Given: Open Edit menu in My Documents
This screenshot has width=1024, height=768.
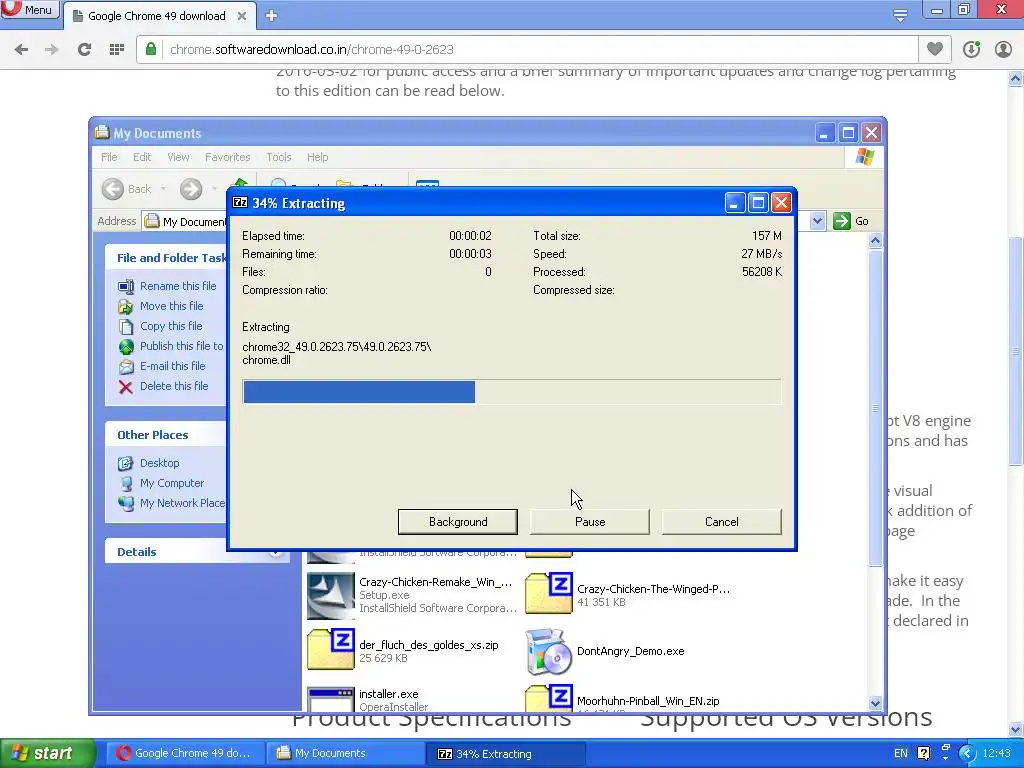Looking at the screenshot, I should [142, 157].
